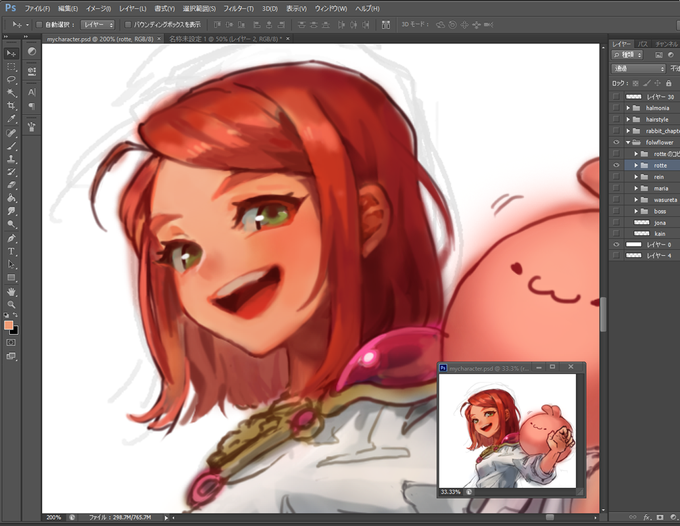Select the Move tool in the toolbox
This screenshot has width=680, height=526.
(x=11, y=53)
